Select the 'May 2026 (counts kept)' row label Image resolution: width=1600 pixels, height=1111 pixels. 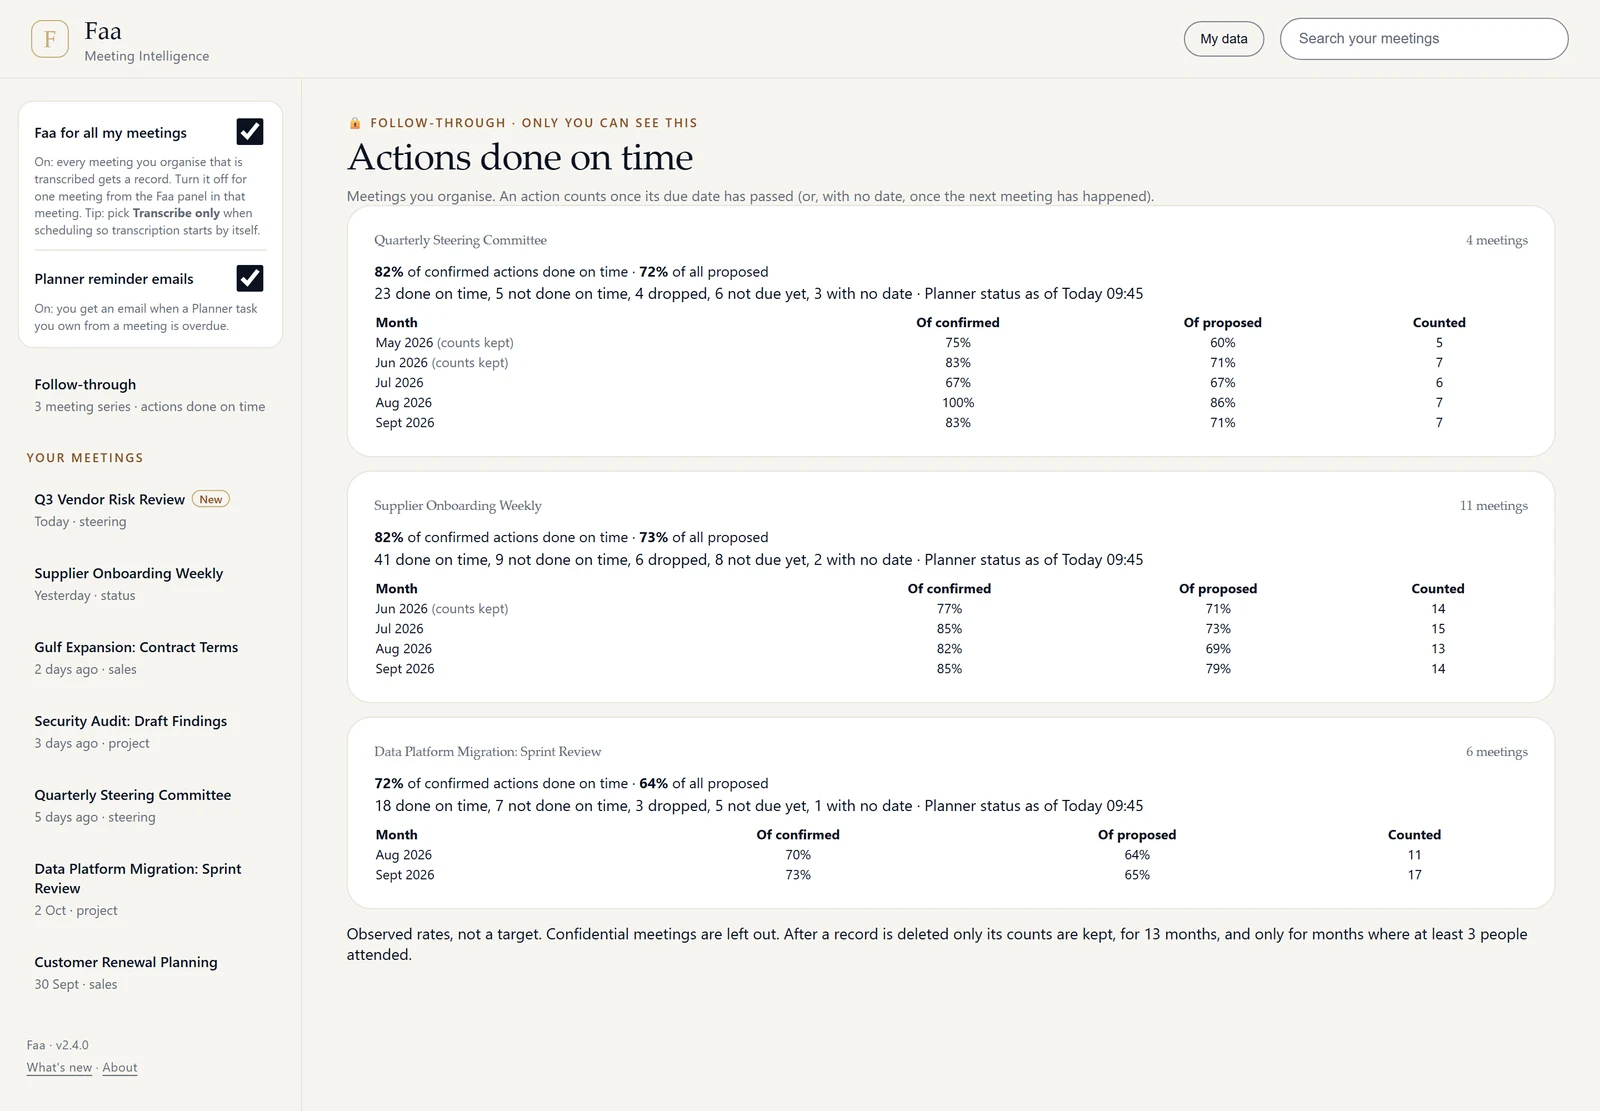click(445, 343)
